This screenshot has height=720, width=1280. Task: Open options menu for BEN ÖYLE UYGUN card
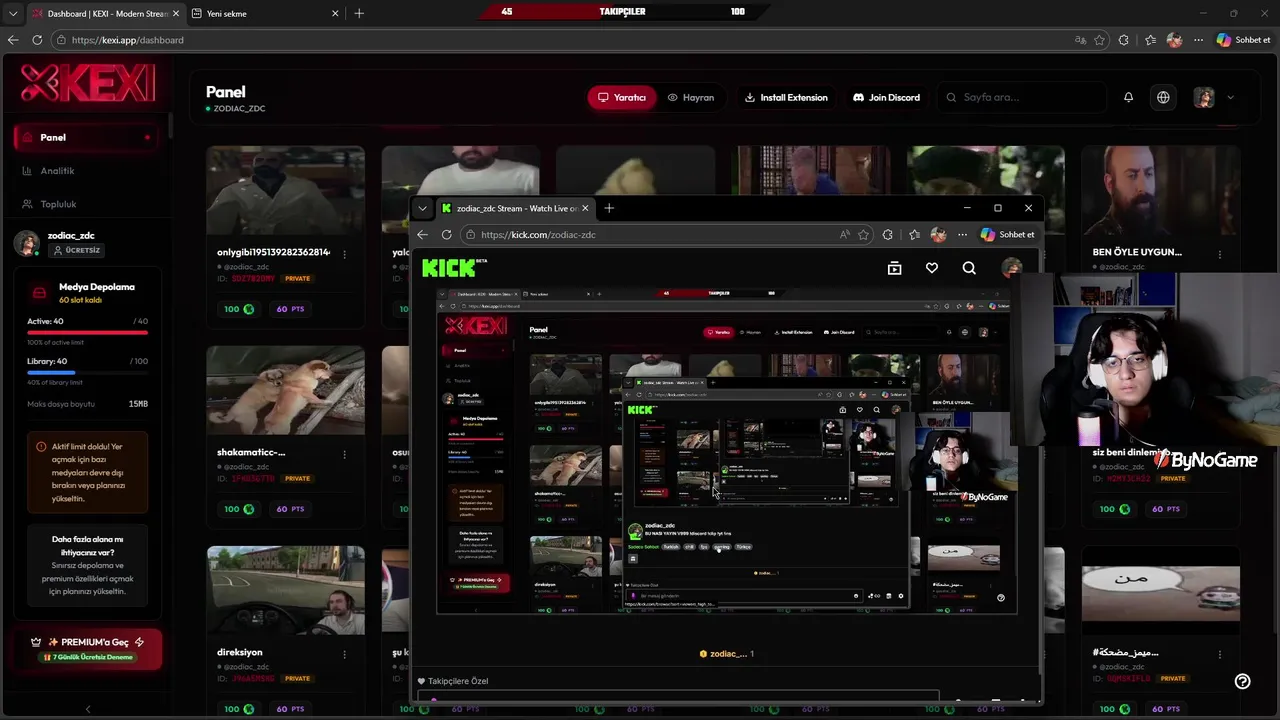tap(1219, 254)
